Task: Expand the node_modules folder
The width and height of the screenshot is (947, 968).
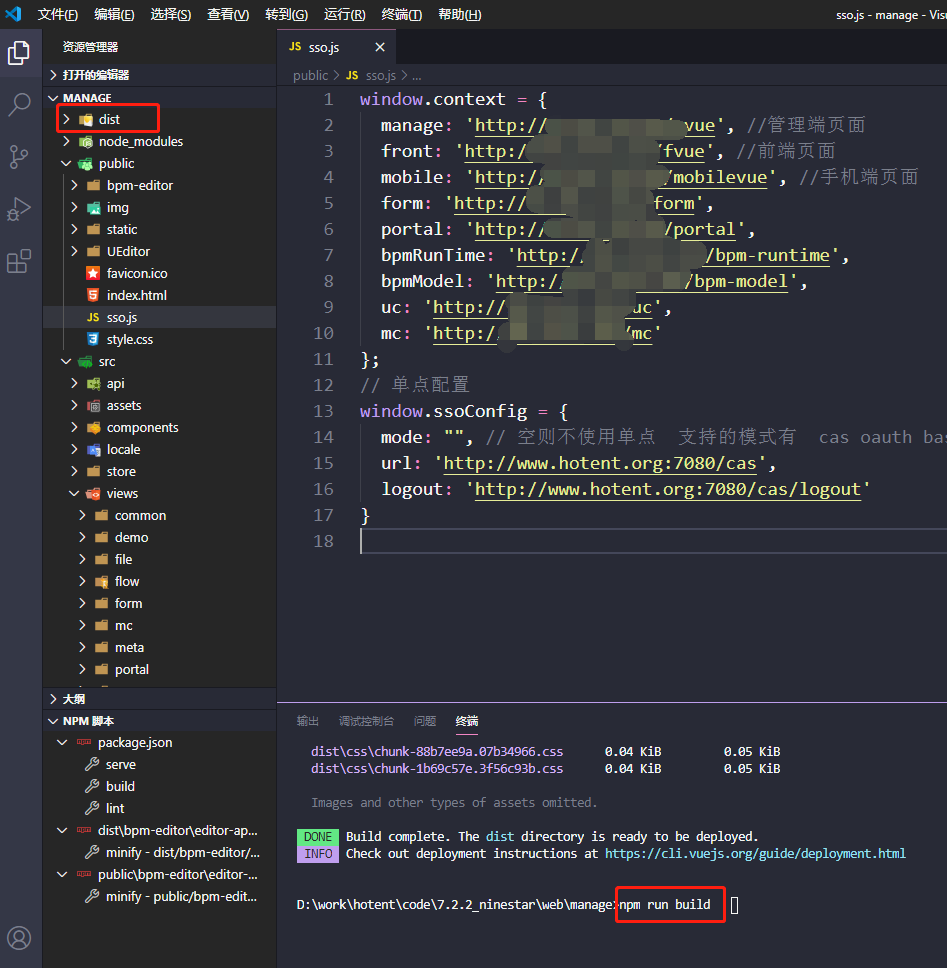Action: 140,142
